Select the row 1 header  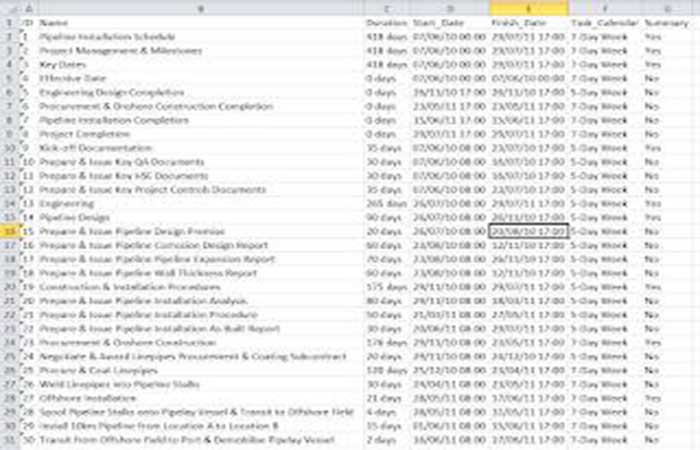point(10,23)
